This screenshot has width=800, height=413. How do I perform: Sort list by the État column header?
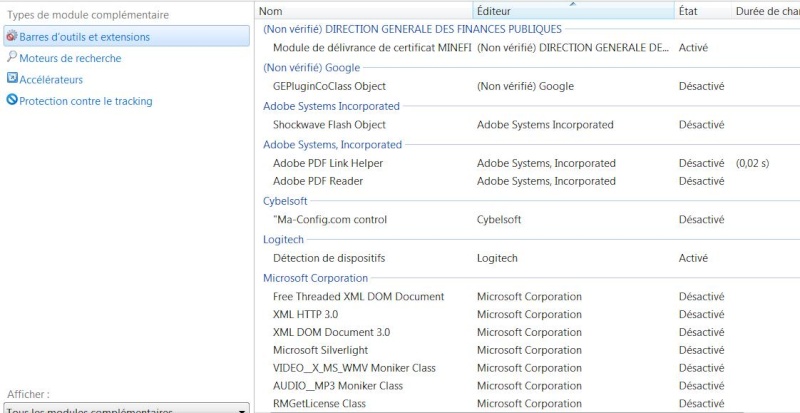pyautogui.click(x=703, y=11)
